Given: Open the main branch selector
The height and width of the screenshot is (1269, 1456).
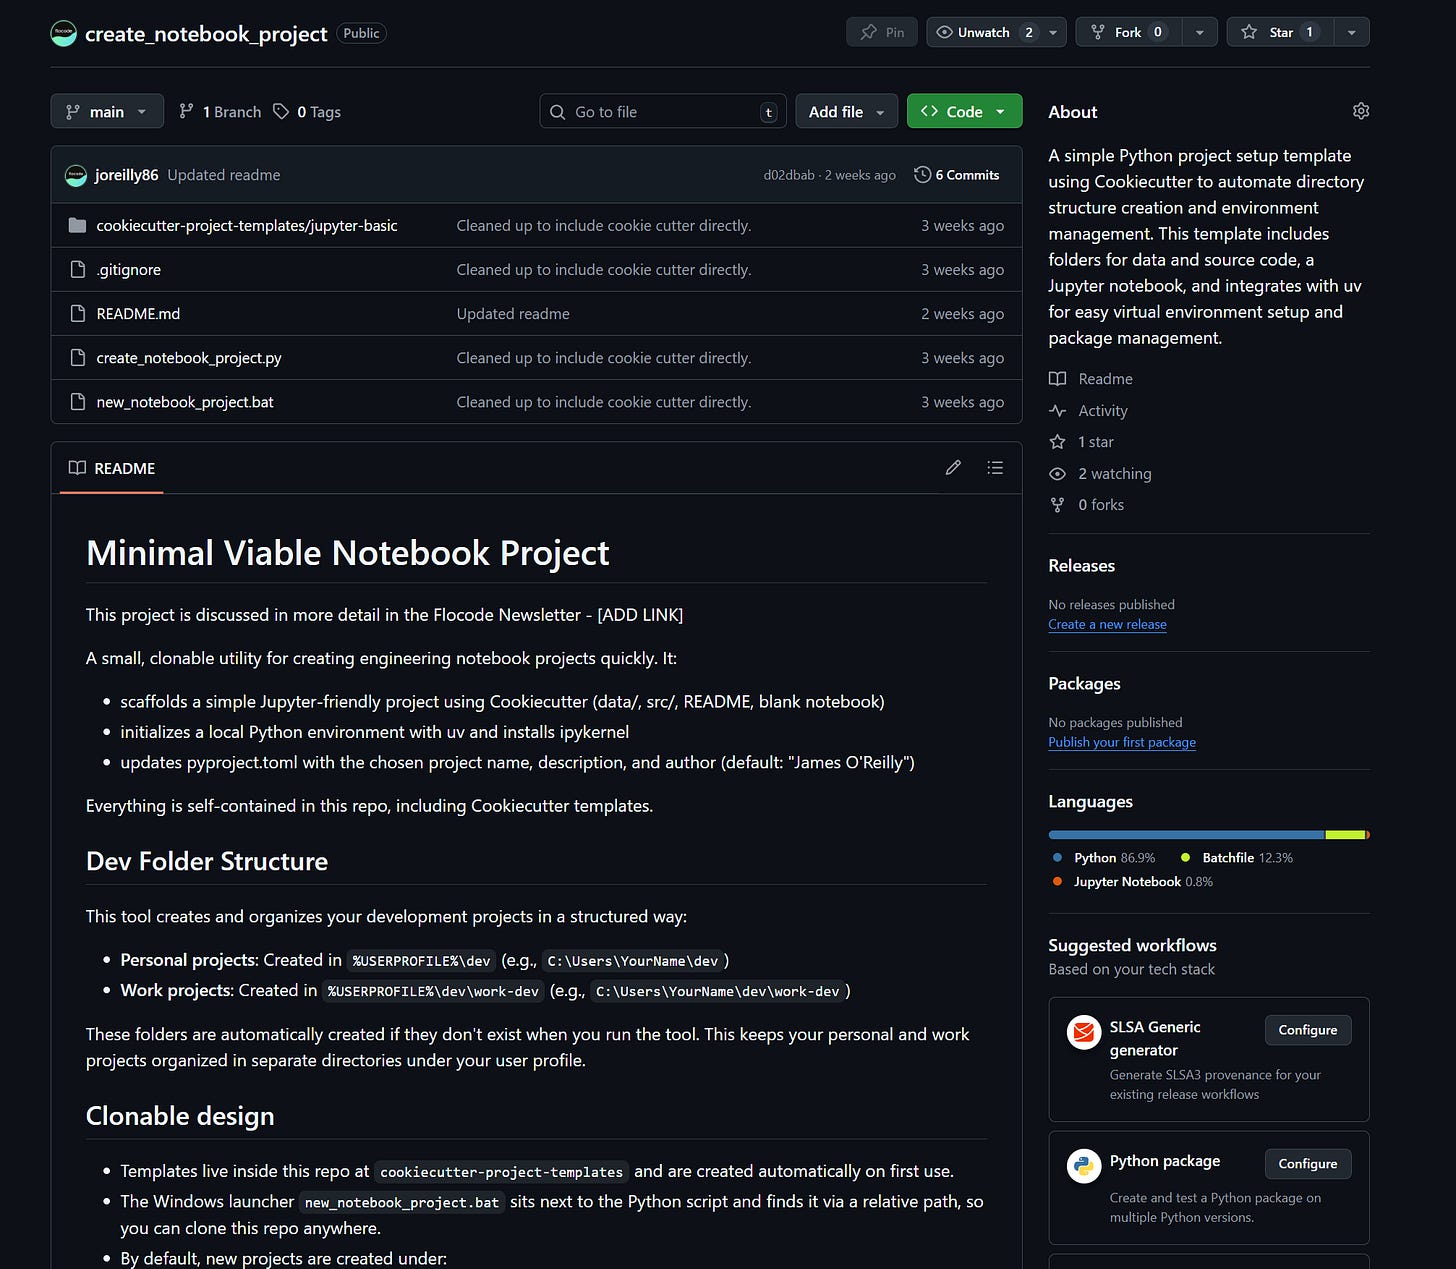Looking at the screenshot, I should coord(106,112).
